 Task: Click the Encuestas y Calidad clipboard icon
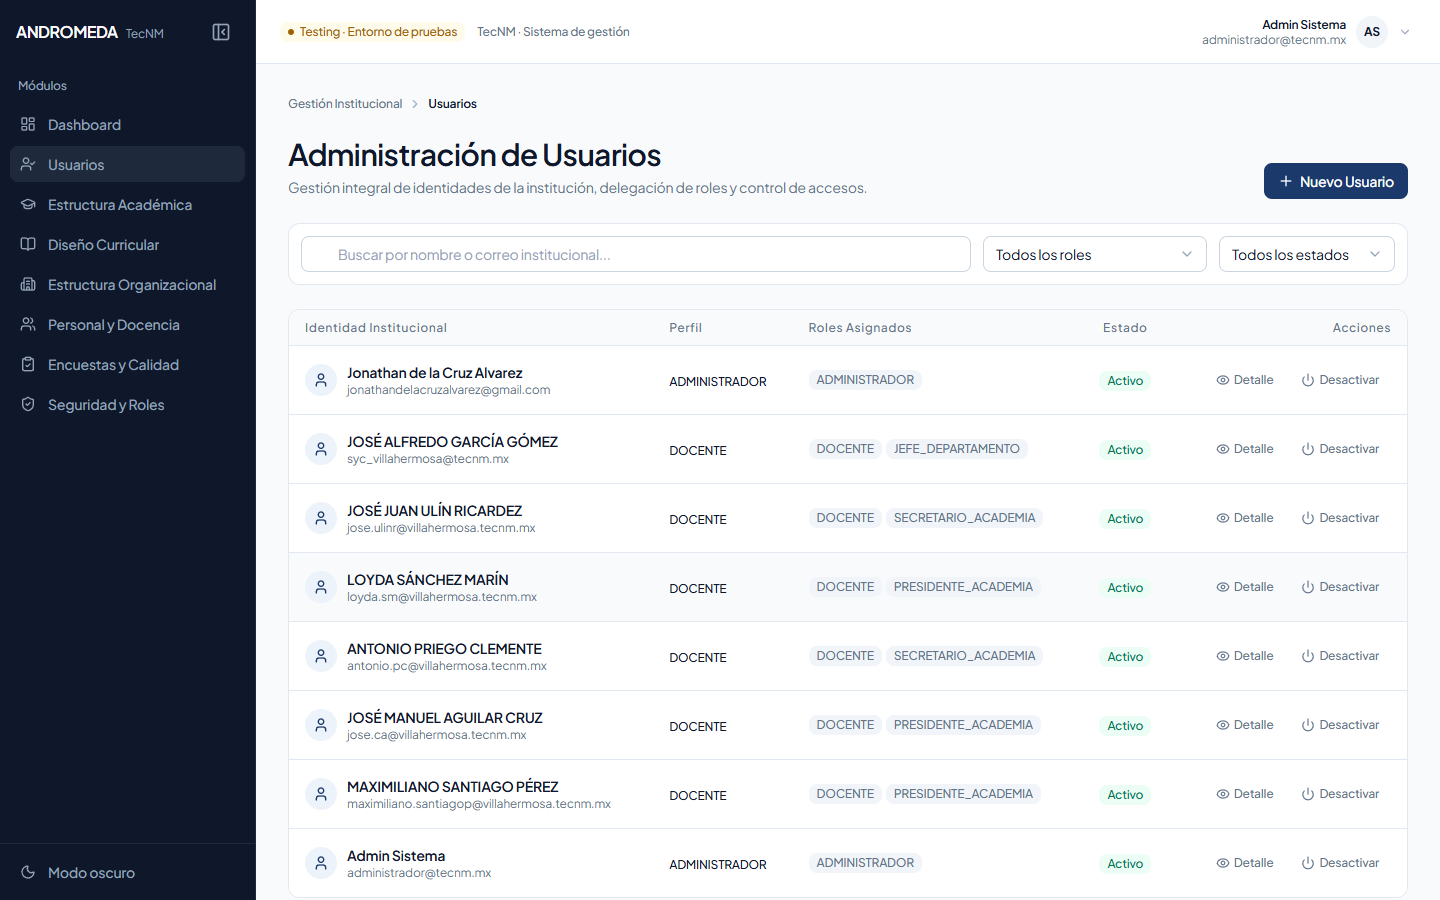(x=28, y=365)
